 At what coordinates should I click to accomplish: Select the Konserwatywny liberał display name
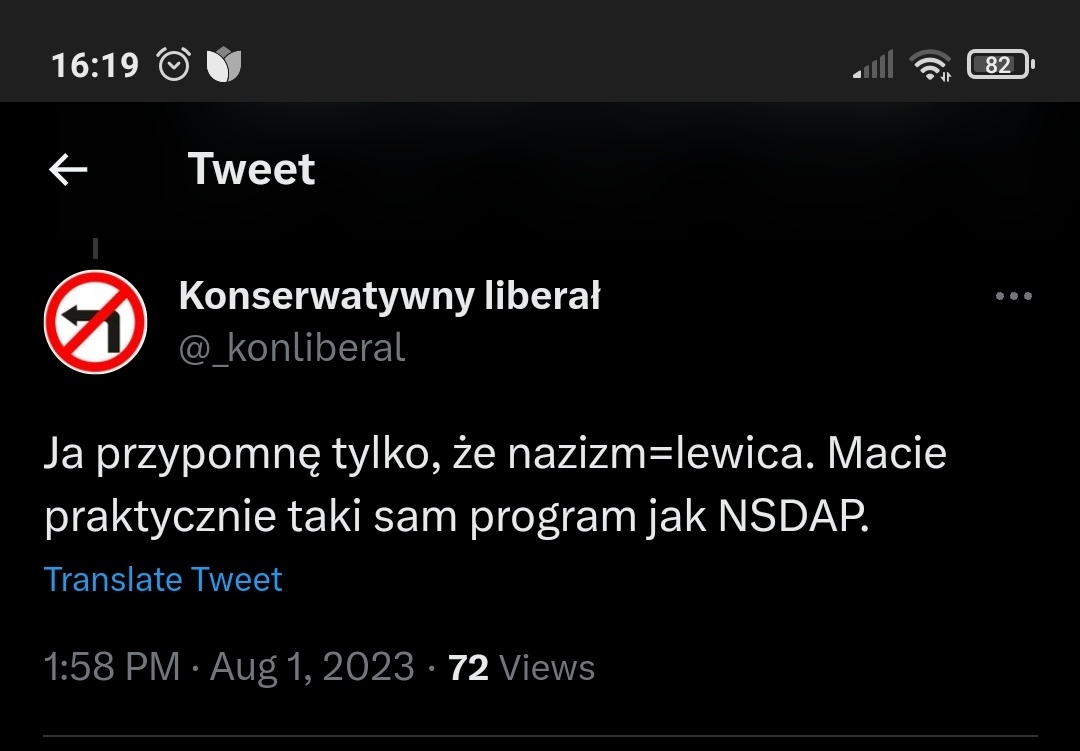(x=389, y=296)
